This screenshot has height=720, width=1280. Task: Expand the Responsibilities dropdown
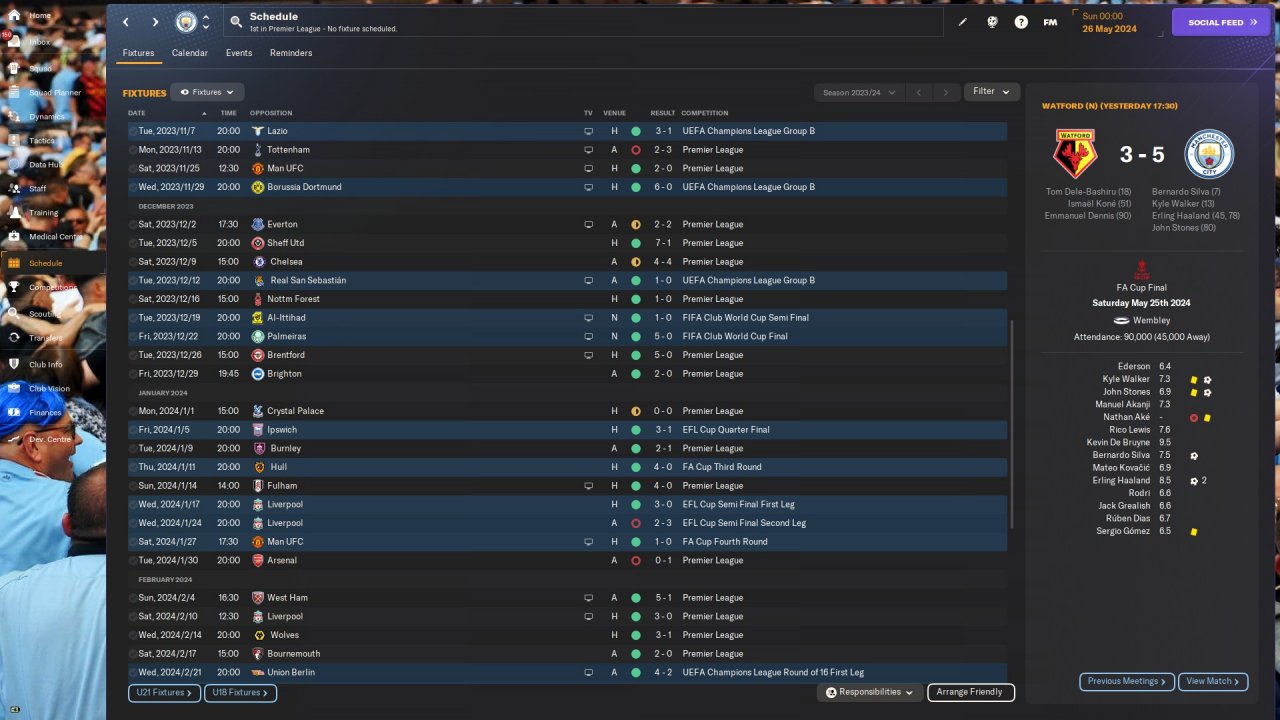coord(870,692)
